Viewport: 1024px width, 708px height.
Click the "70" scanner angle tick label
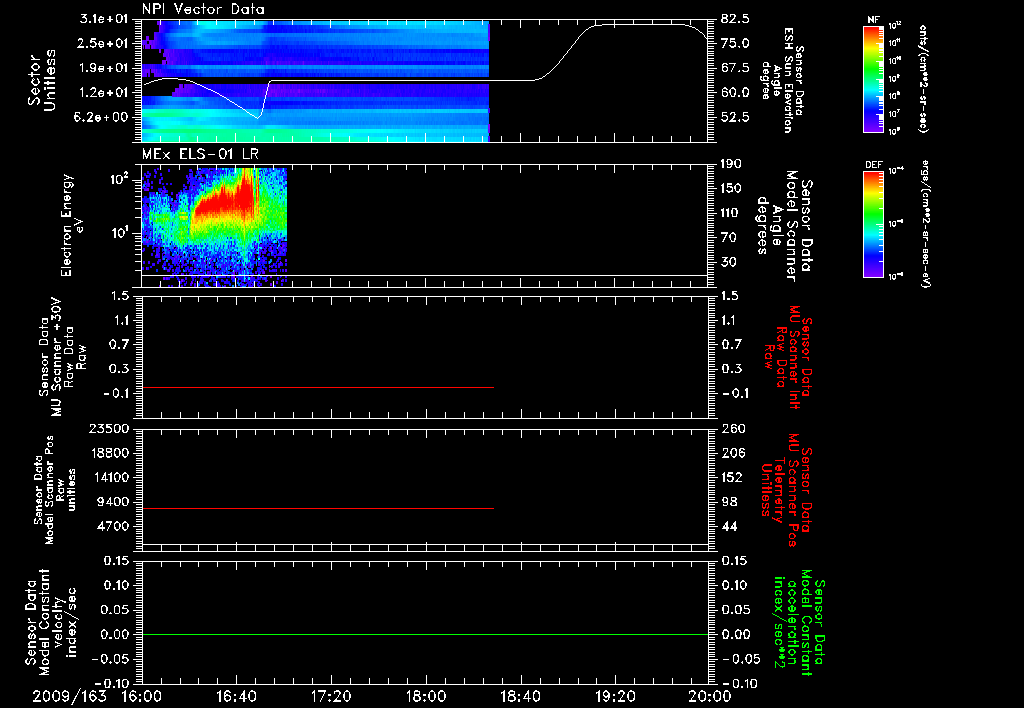pos(728,238)
